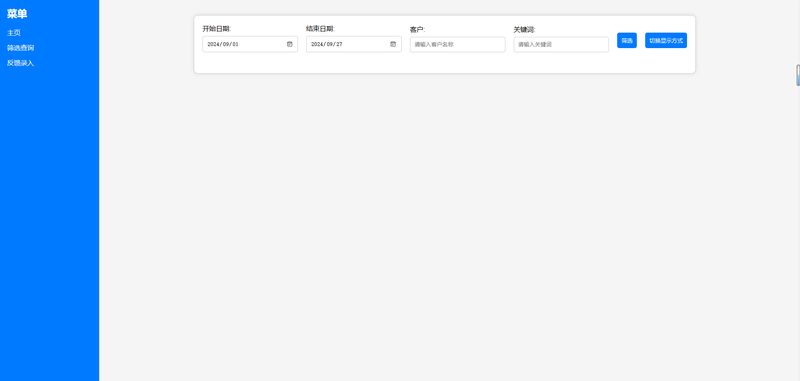Click the 关键词 label
Image resolution: width=800 pixels, height=381 pixels.
(x=524, y=30)
